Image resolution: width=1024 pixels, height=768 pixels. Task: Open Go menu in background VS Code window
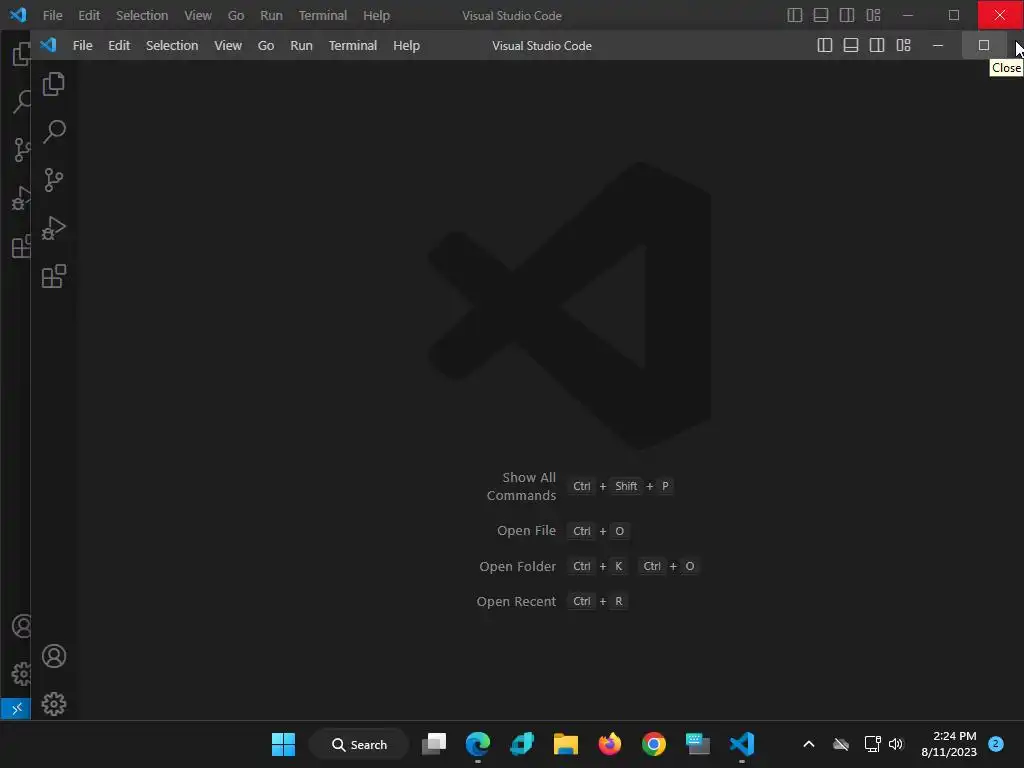coord(236,15)
